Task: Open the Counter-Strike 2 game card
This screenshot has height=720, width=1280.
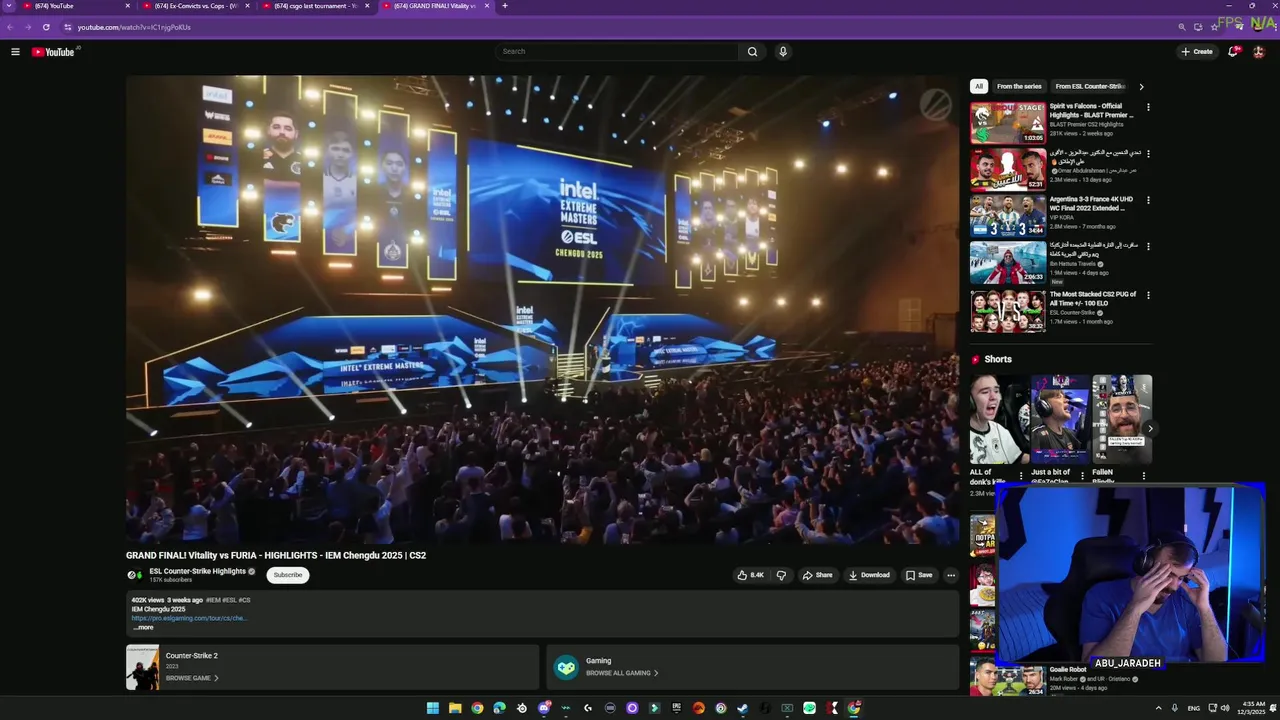Action: 332,667
